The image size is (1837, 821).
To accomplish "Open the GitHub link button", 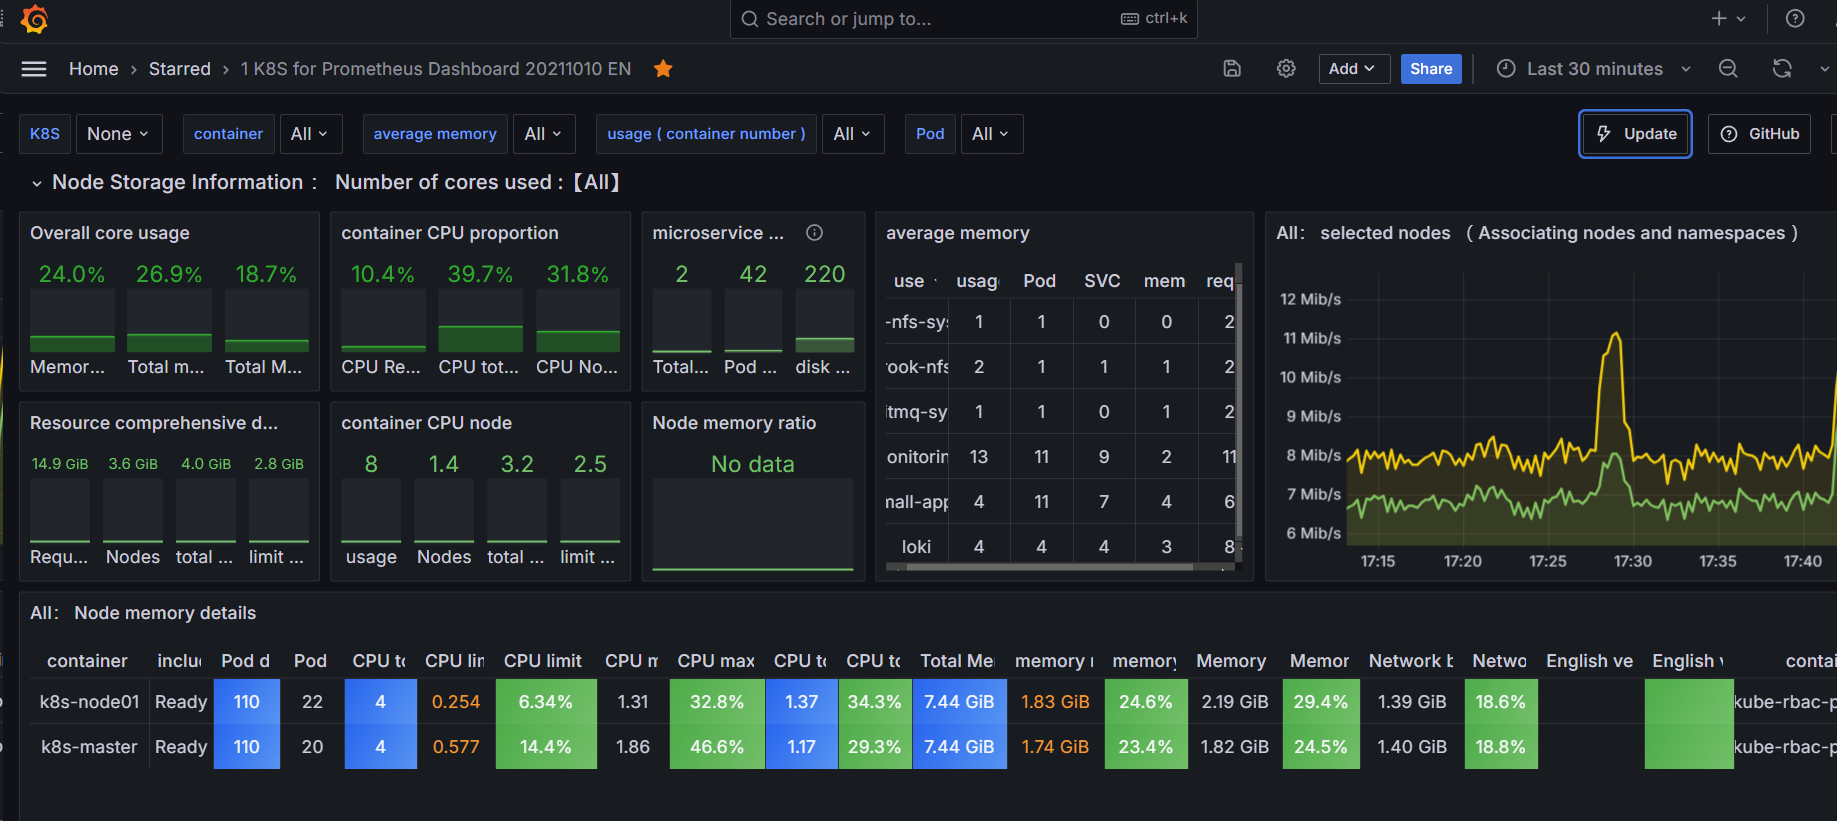I will pos(1760,134).
